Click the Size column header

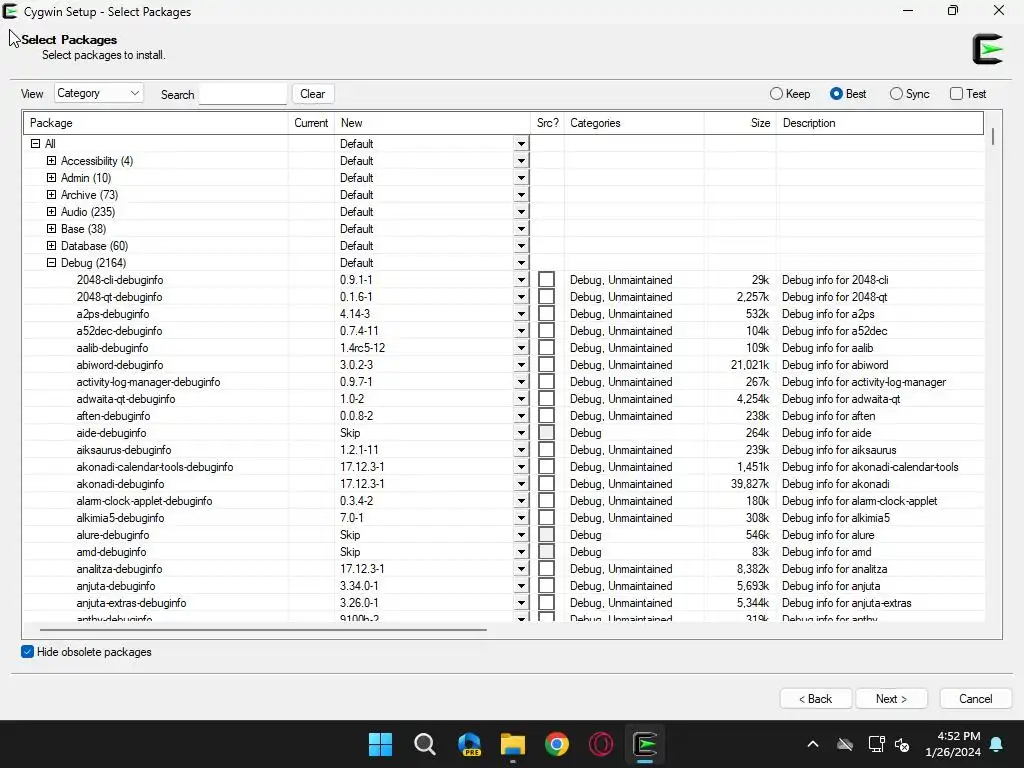tap(741, 123)
